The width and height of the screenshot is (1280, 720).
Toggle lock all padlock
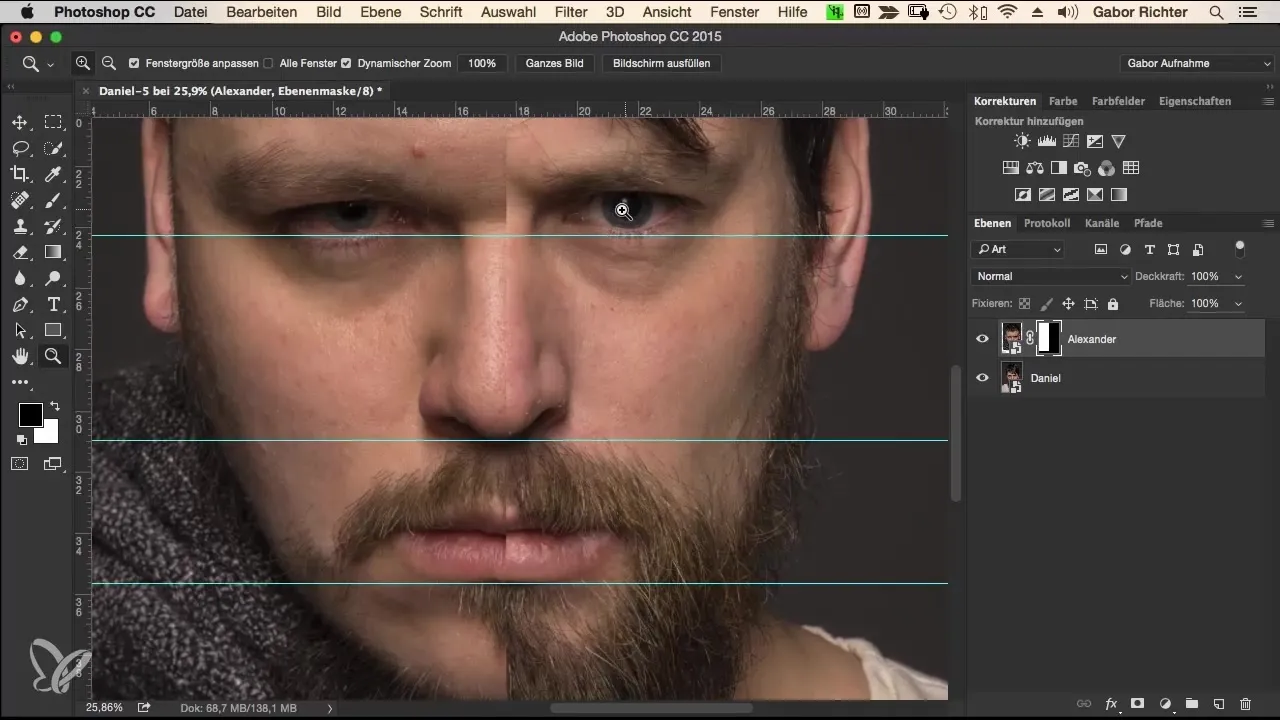click(1113, 303)
